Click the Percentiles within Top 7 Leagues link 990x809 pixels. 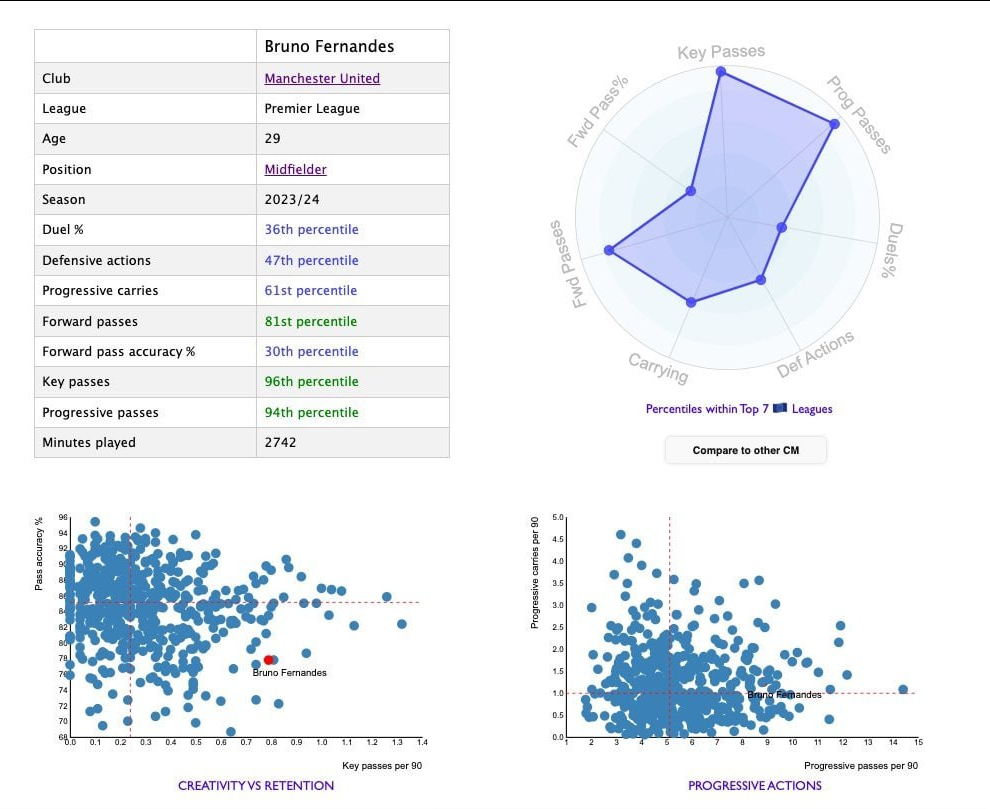coord(738,408)
